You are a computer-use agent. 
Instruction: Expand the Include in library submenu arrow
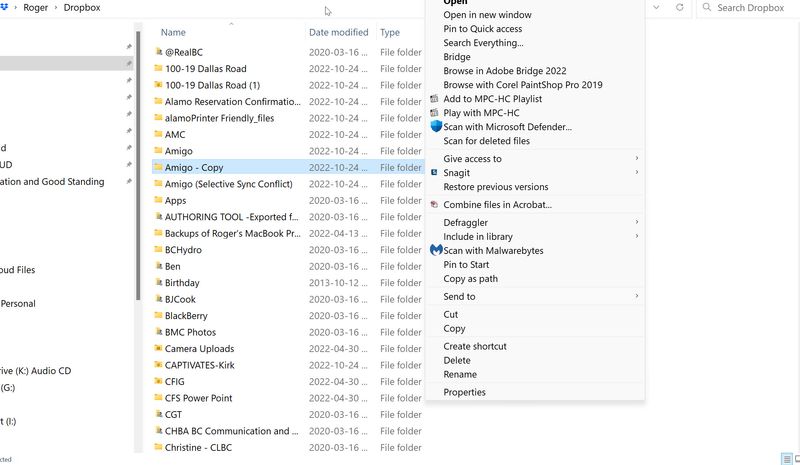637,236
